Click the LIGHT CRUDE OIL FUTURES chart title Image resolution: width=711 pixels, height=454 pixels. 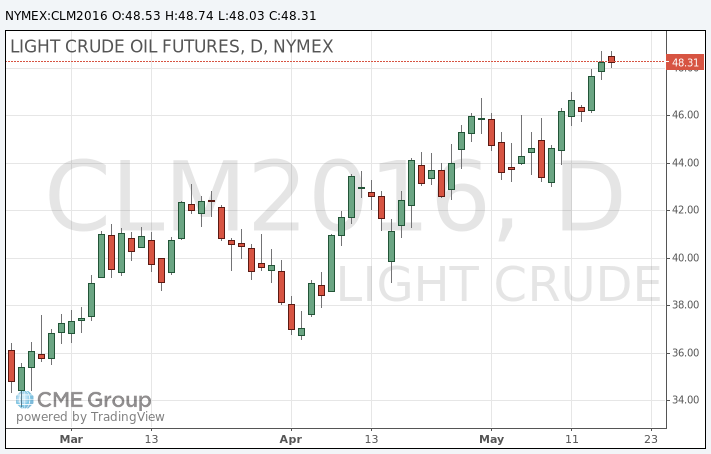point(171,46)
